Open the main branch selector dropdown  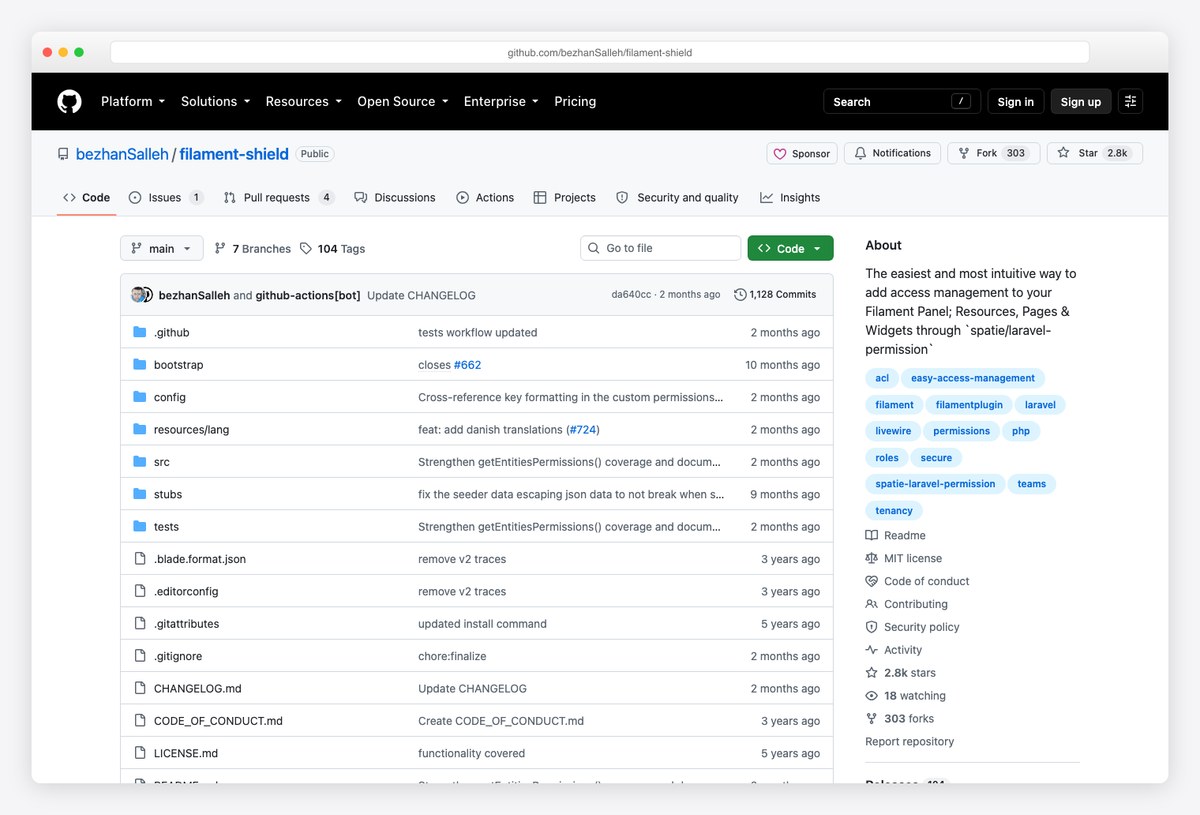162,249
